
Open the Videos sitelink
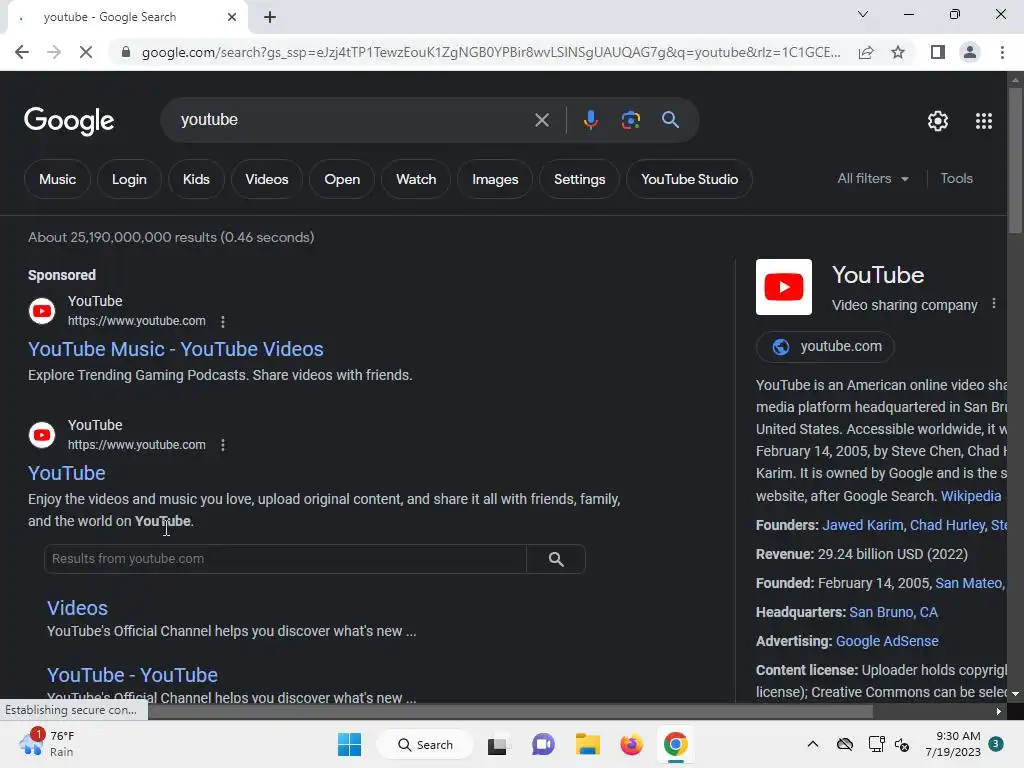point(77,608)
